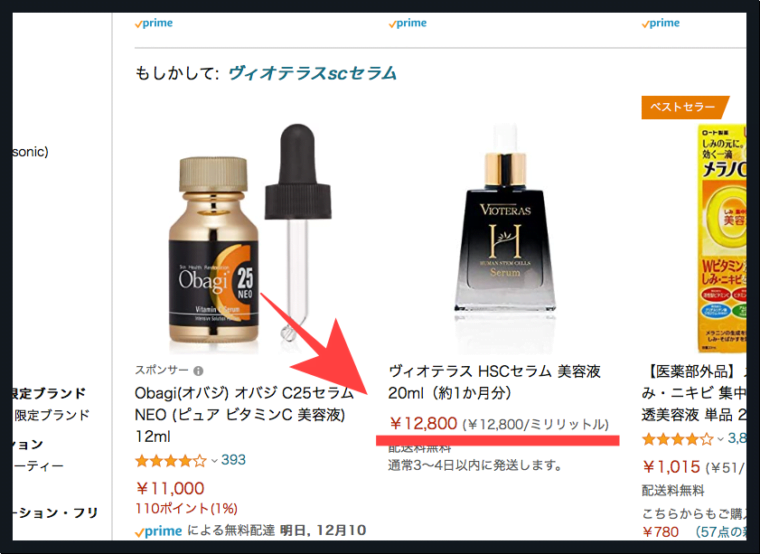The width and height of the screenshot is (760, 554).
Task: Click the ¥11,000 Obagi price
Action: (170, 488)
